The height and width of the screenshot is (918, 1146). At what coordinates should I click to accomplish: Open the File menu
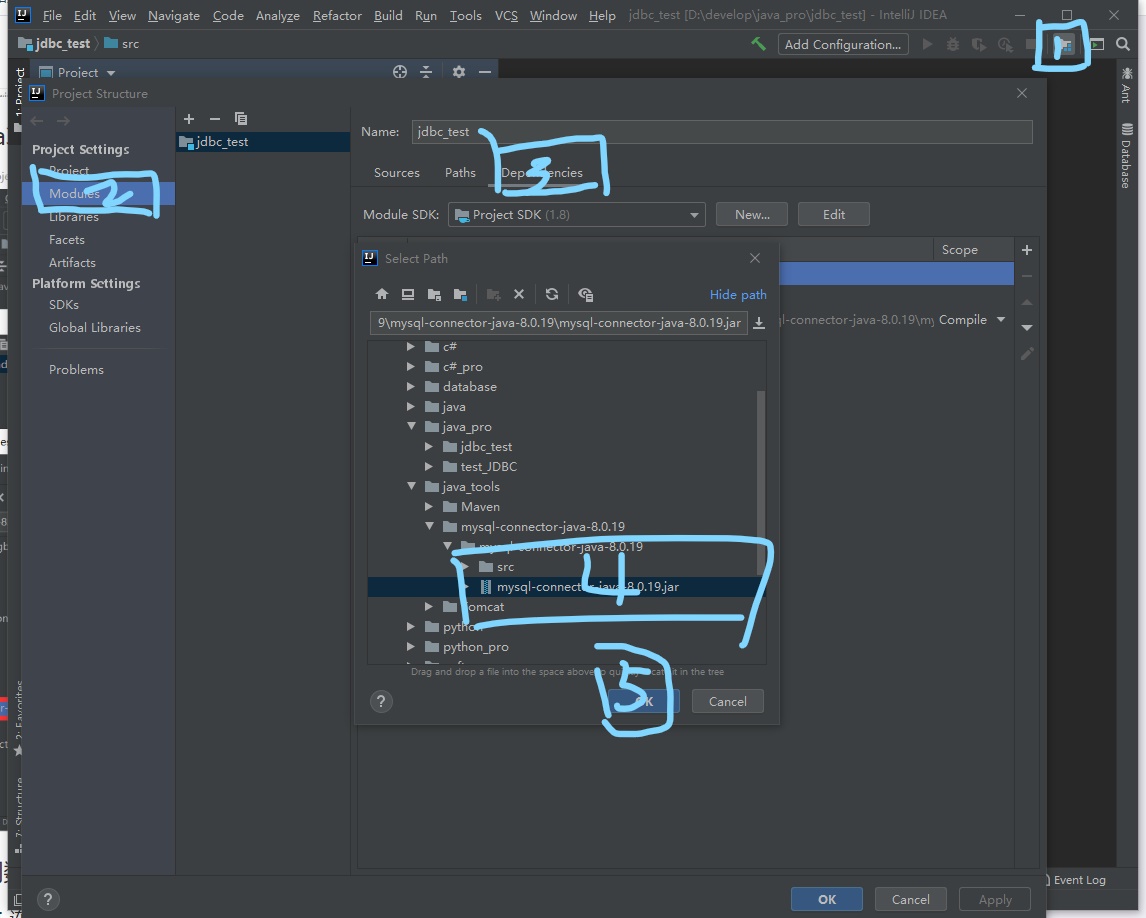coord(52,15)
